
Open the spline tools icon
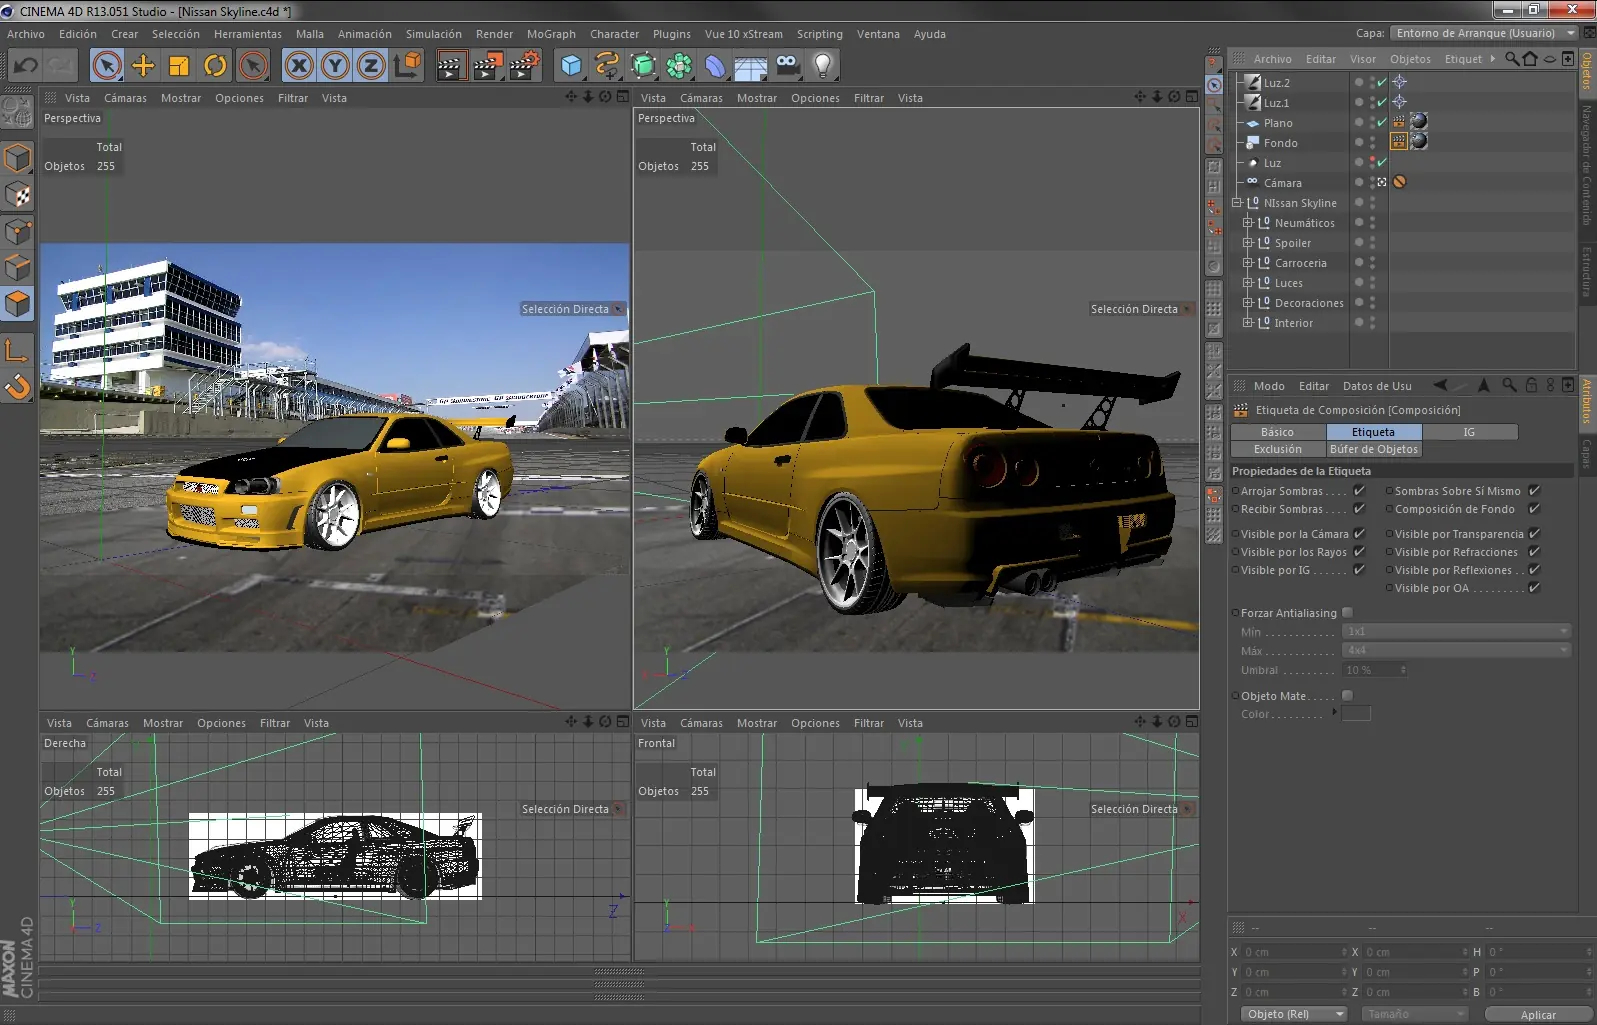click(x=607, y=66)
